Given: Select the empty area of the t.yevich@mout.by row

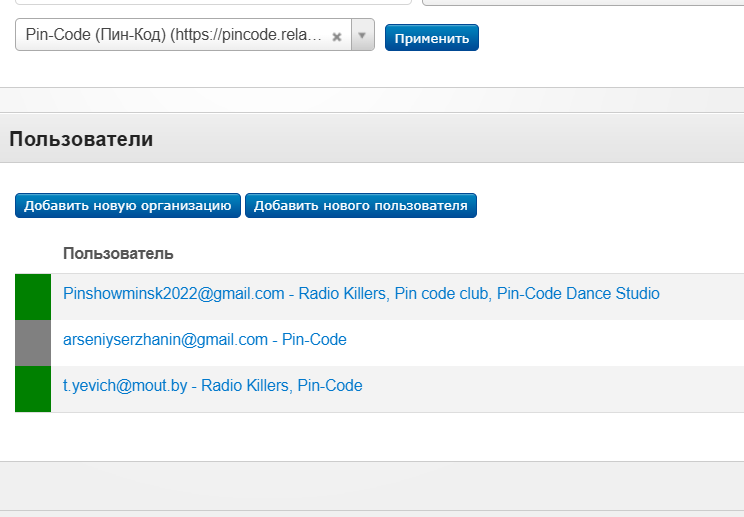Looking at the screenshot, I should [553, 389].
